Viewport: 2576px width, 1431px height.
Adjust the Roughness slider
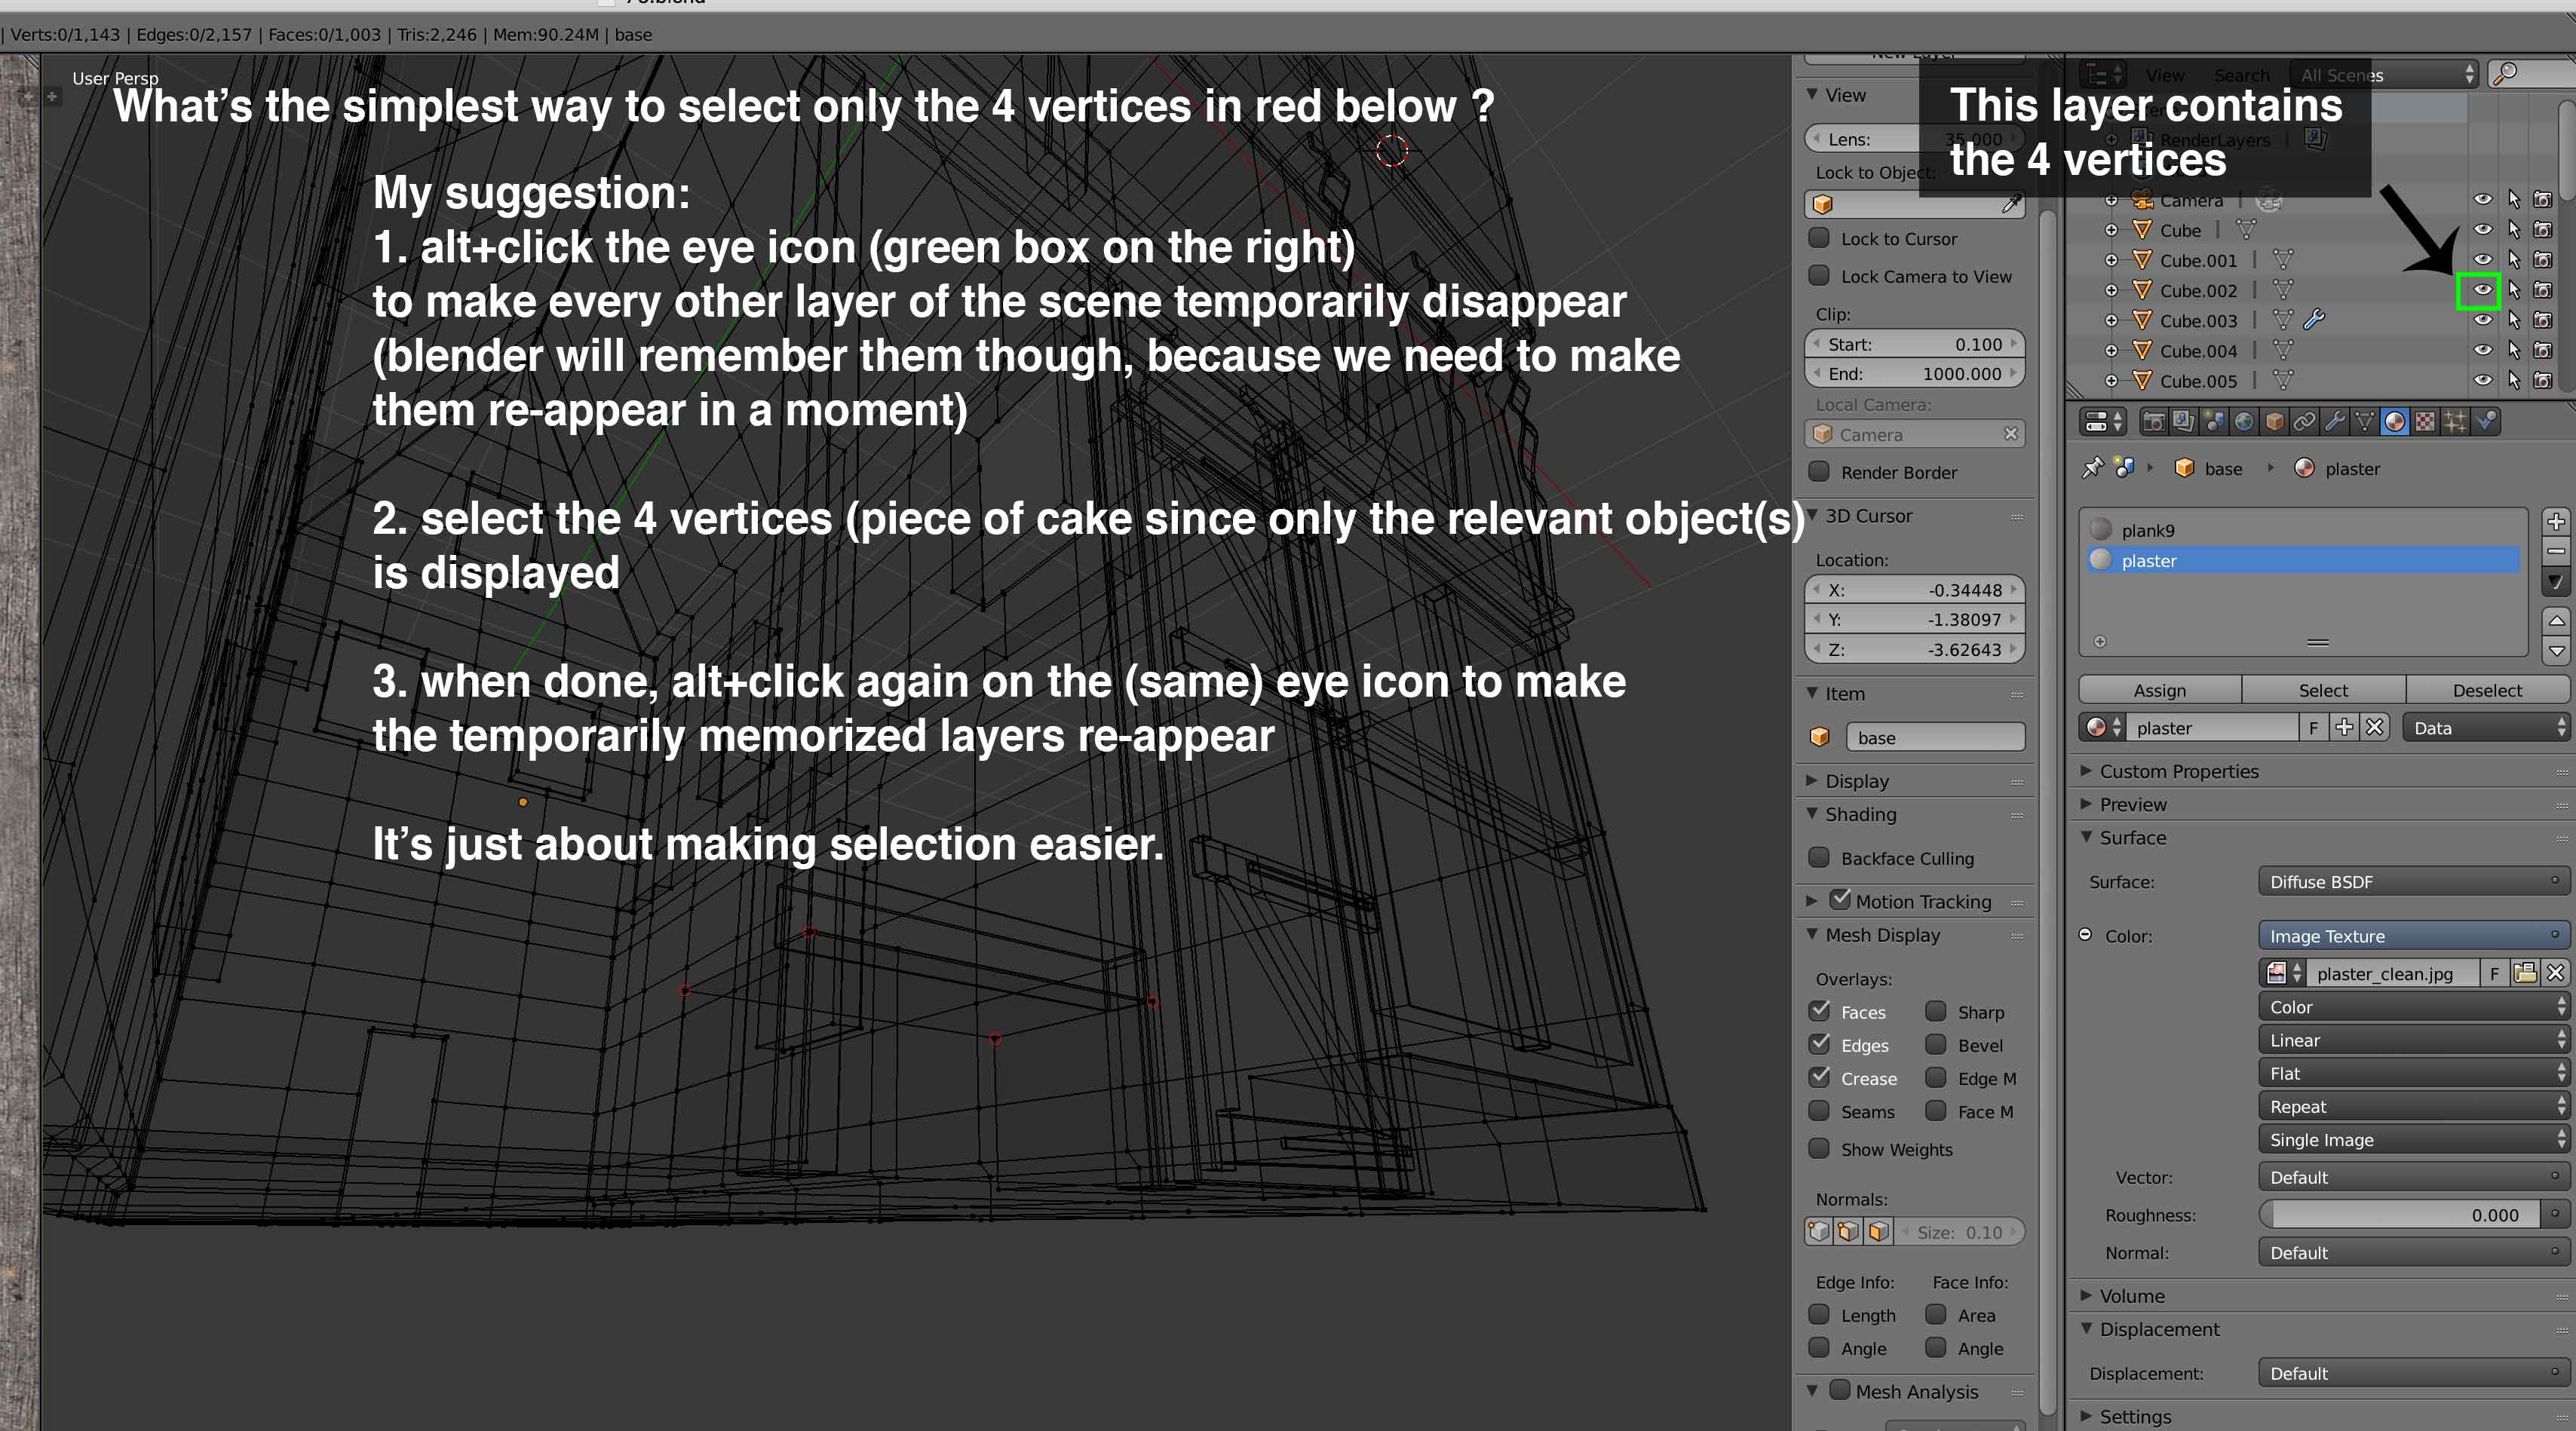2400,1215
